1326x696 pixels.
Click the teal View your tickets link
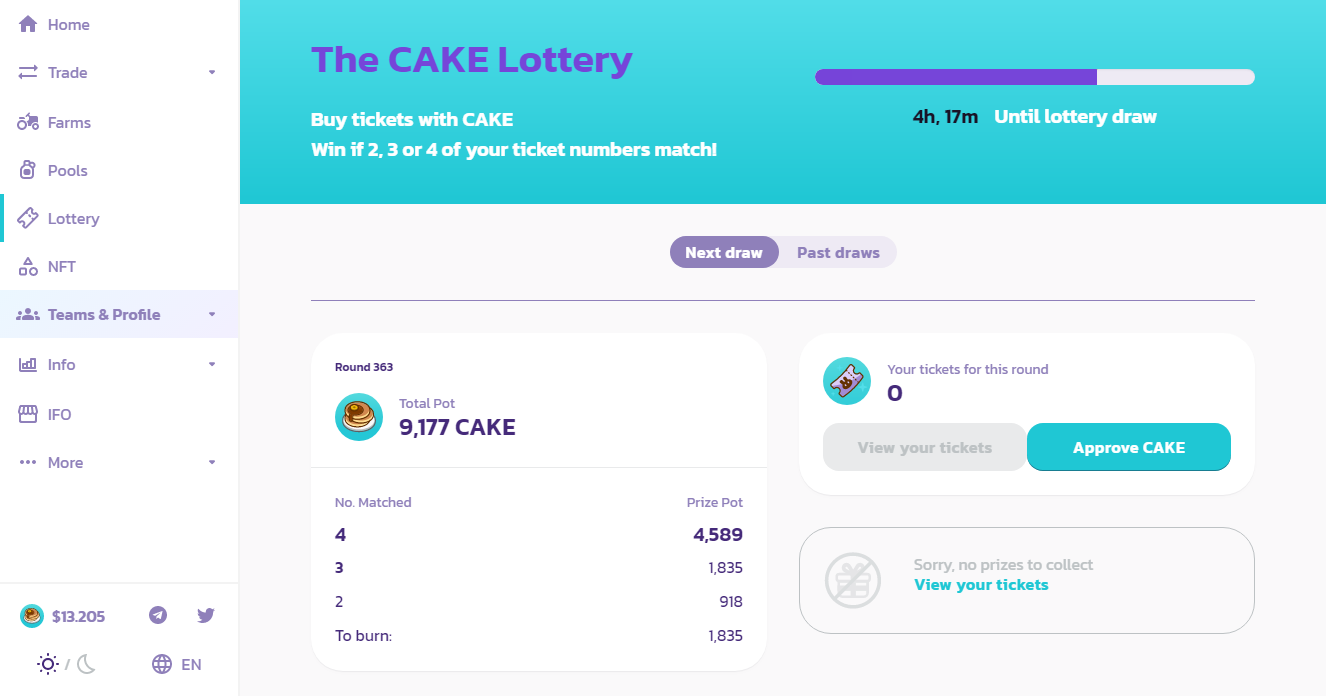point(981,585)
